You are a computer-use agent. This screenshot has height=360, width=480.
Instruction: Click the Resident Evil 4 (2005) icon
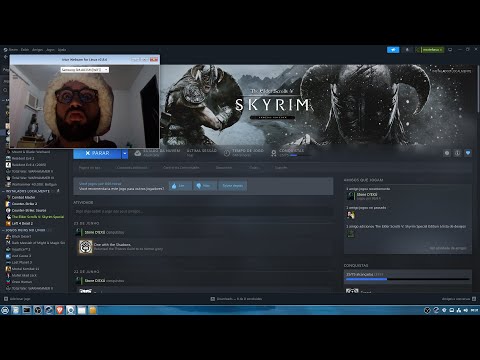pyautogui.click(x=8, y=165)
